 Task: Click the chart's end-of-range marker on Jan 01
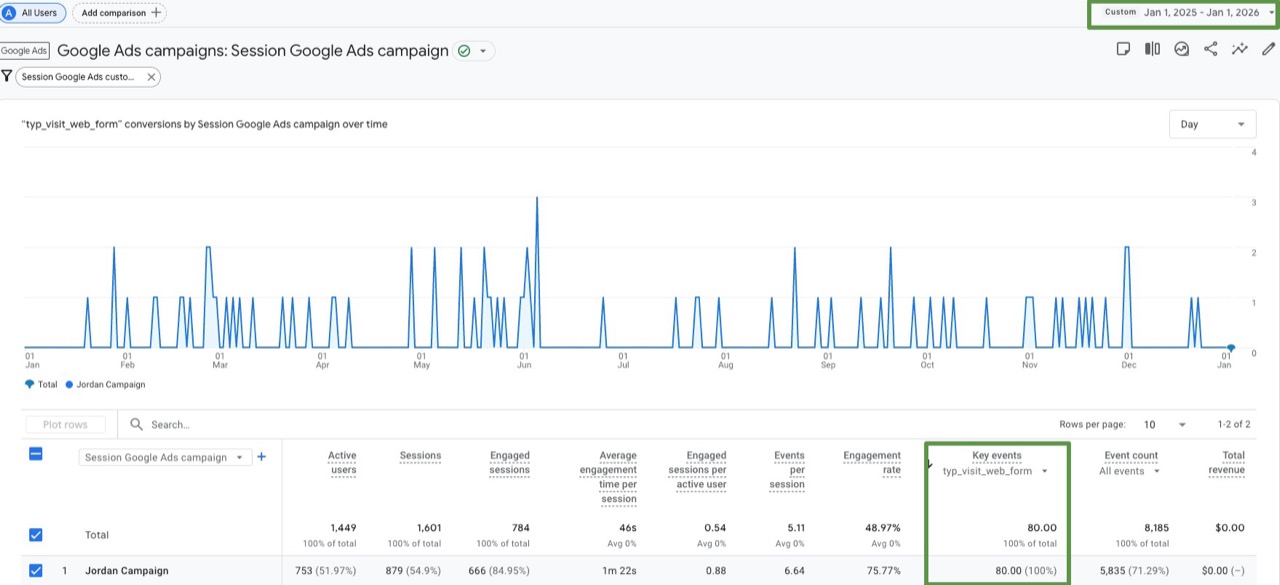point(1231,348)
